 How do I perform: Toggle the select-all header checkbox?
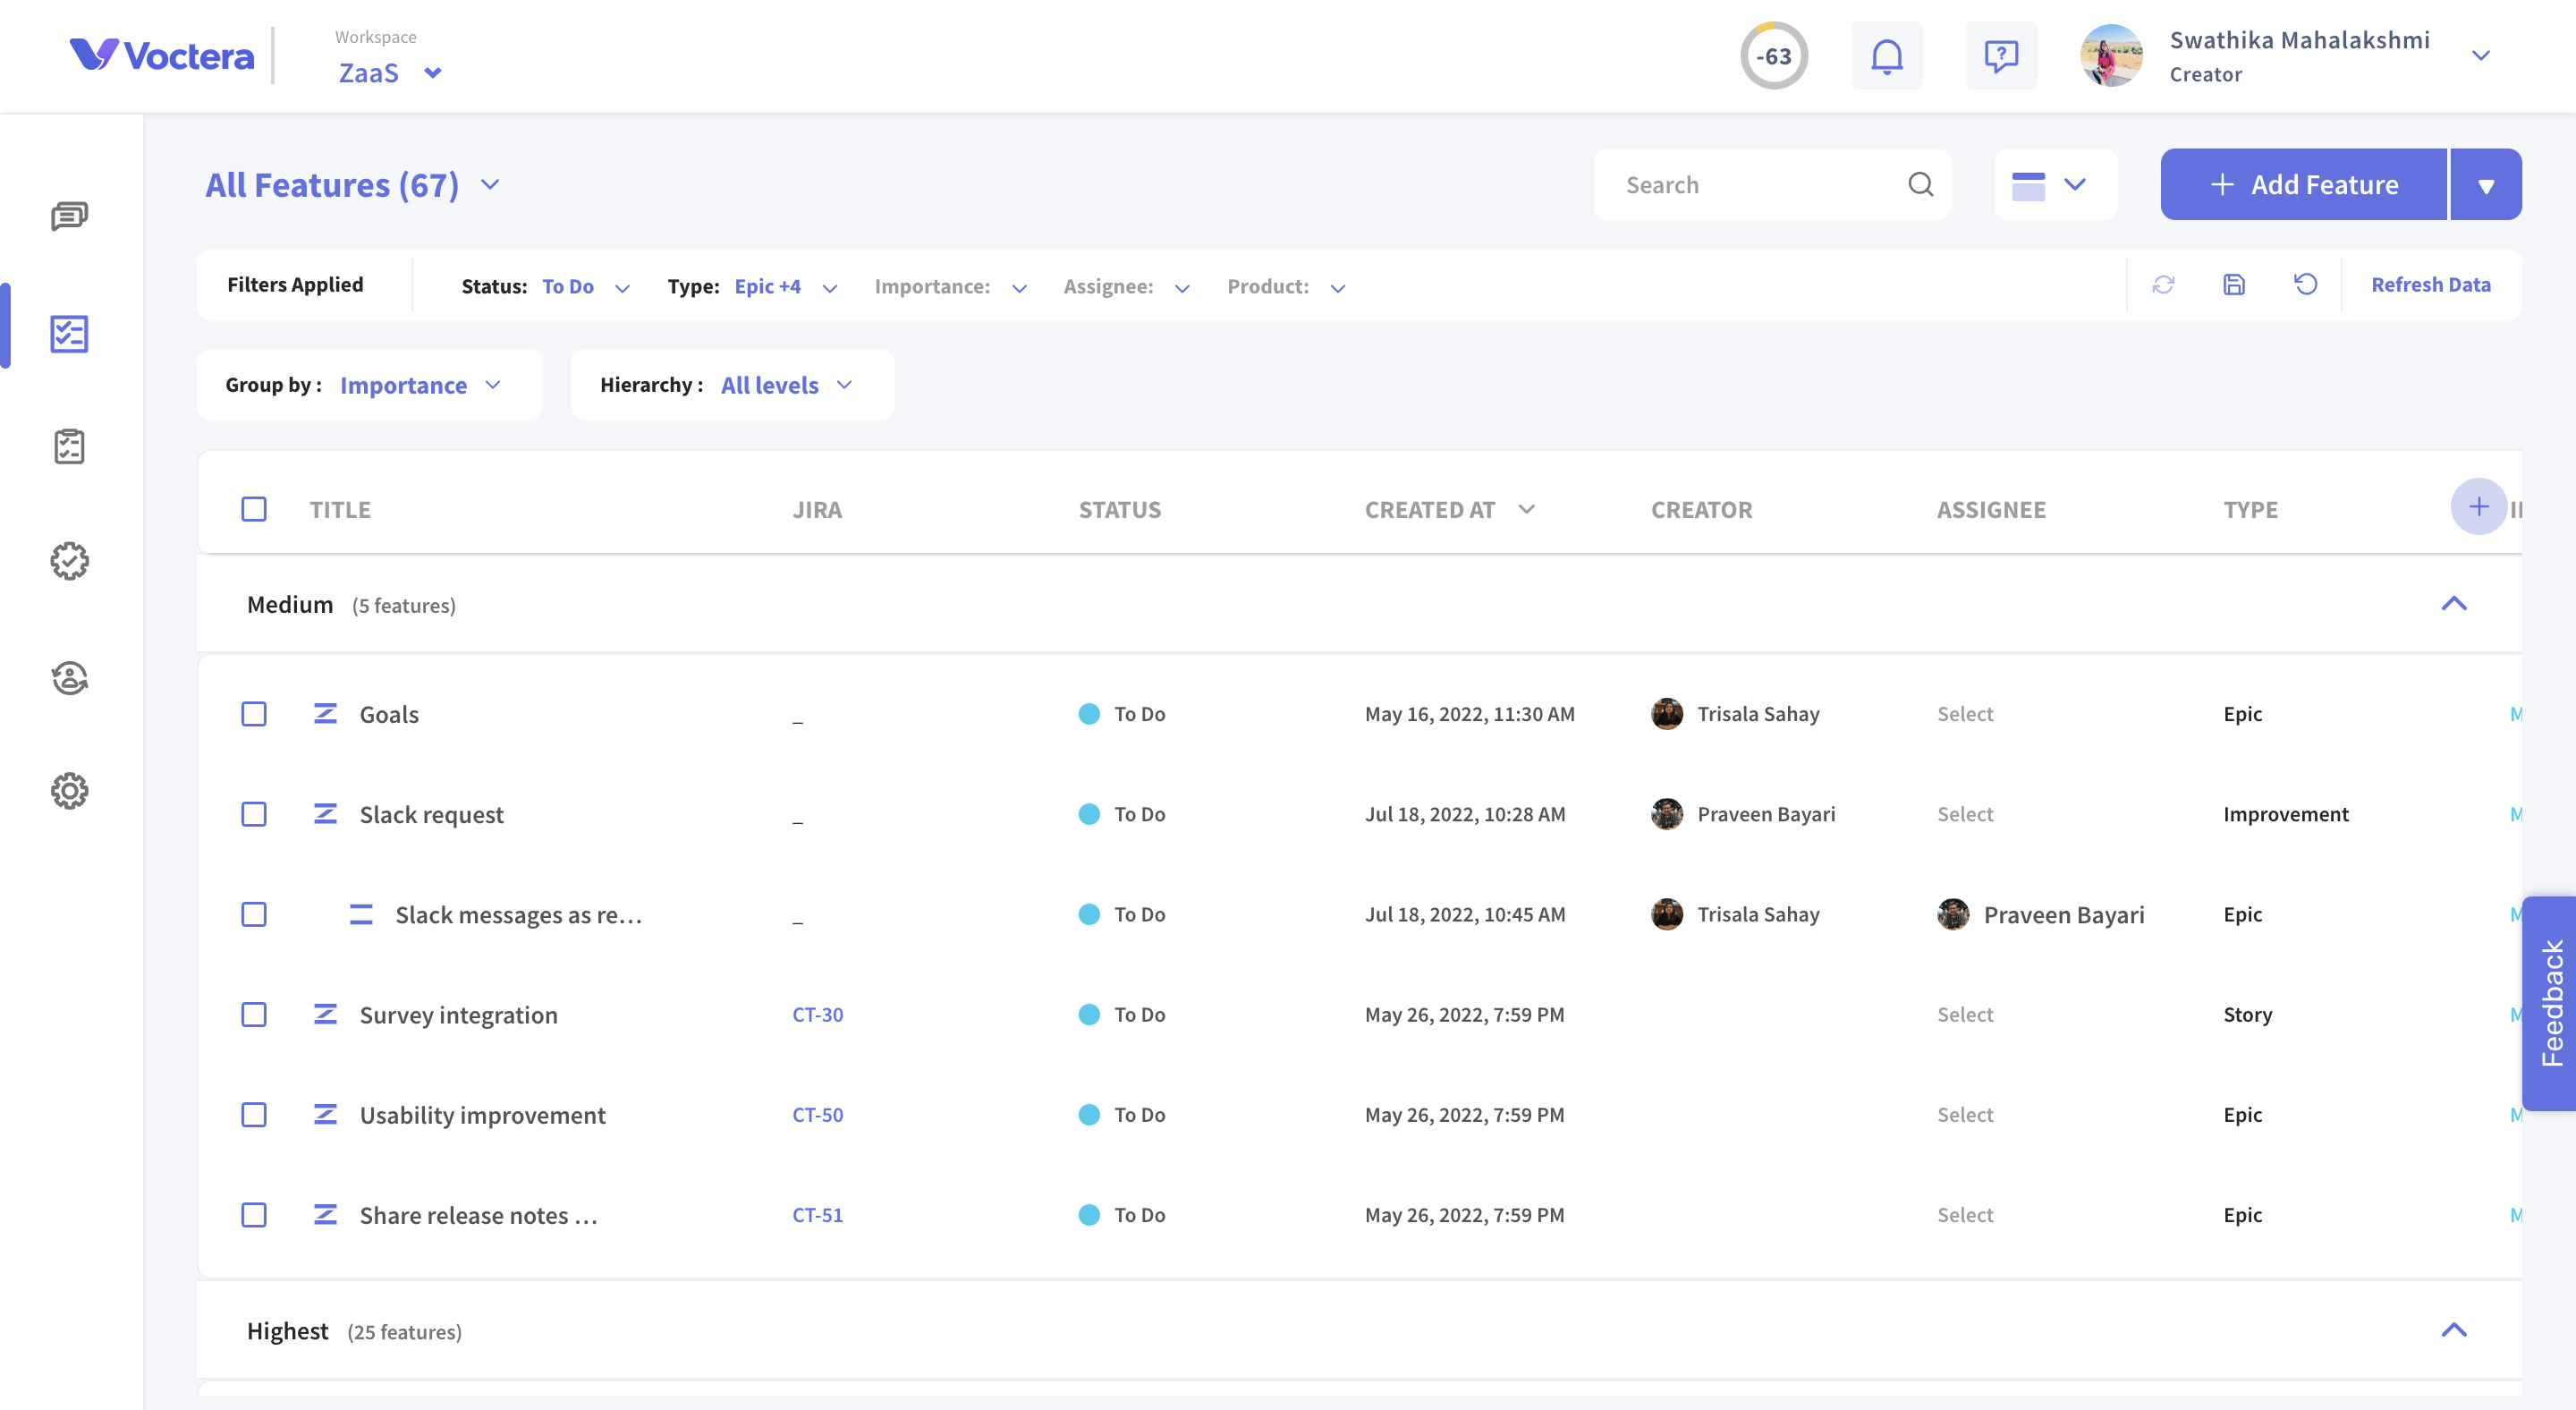point(254,509)
